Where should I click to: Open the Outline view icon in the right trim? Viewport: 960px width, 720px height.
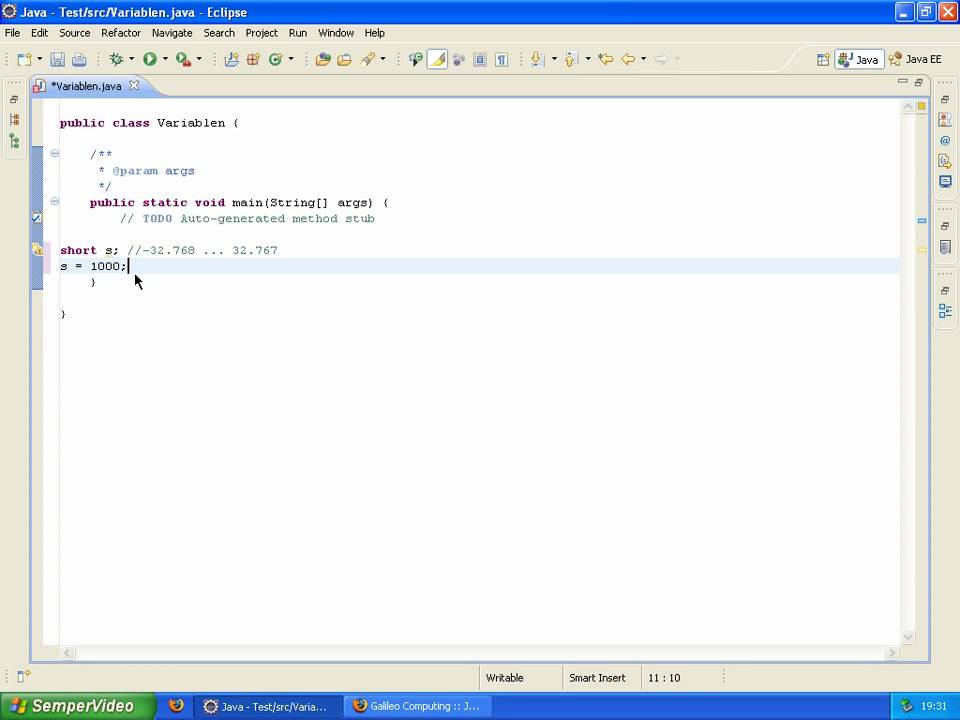tap(945, 311)
